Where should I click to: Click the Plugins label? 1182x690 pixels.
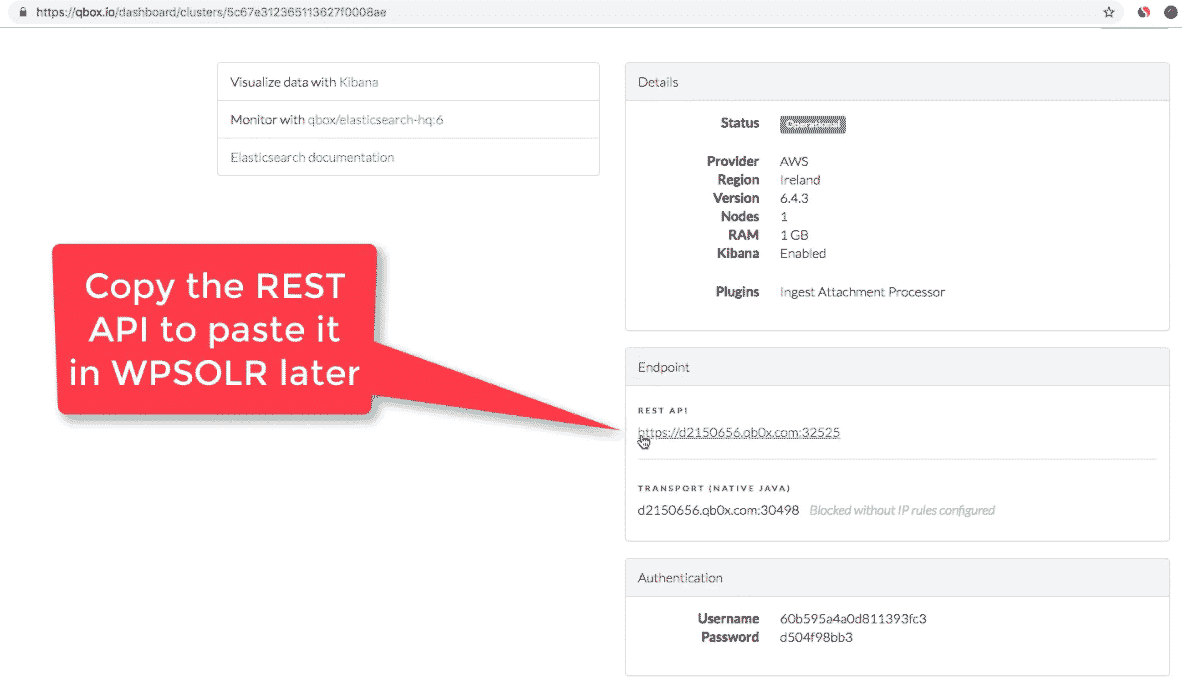click(737, 292)
